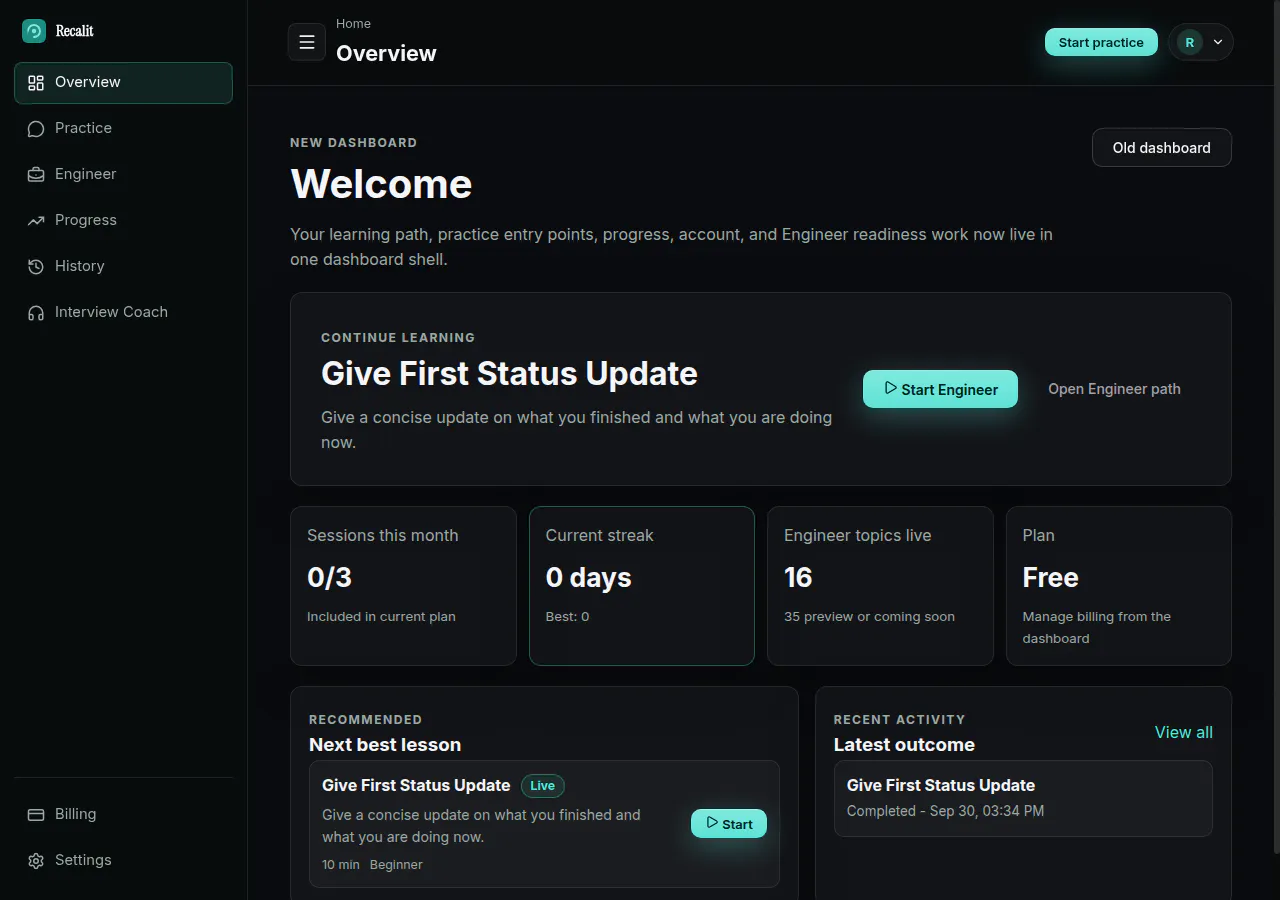The image size is (1280, 900).
Task: Click the "Completed - Sep 30, 03:34 PM" text
Action: [945, 811]
